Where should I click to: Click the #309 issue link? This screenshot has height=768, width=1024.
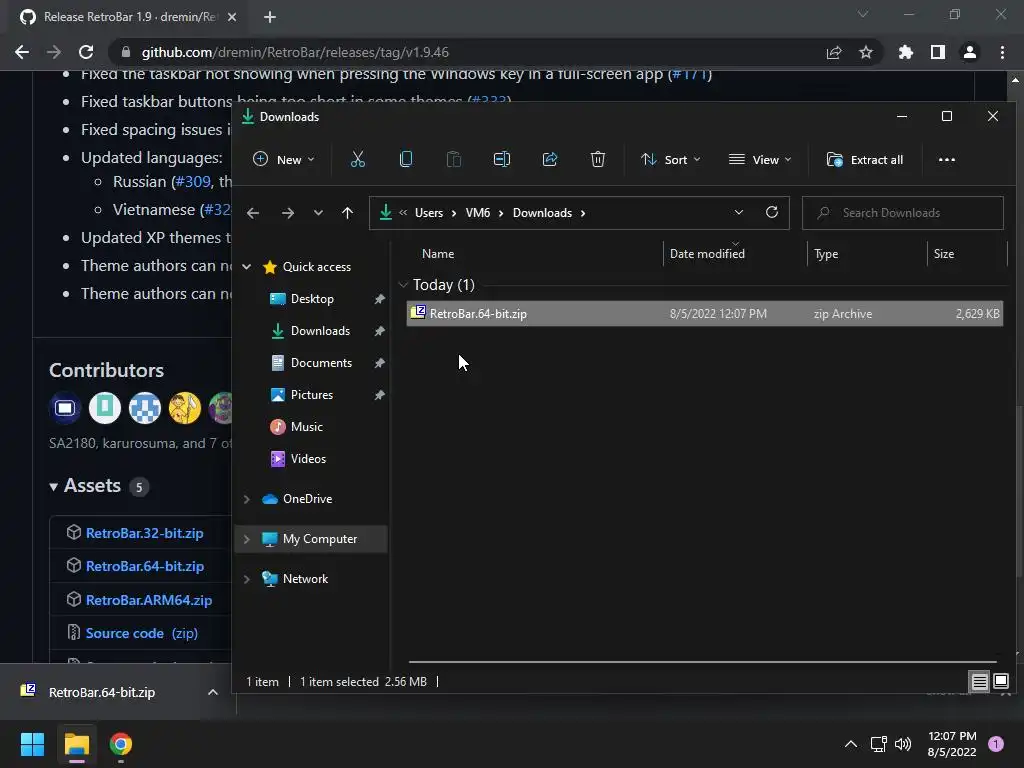coord(193,182)
